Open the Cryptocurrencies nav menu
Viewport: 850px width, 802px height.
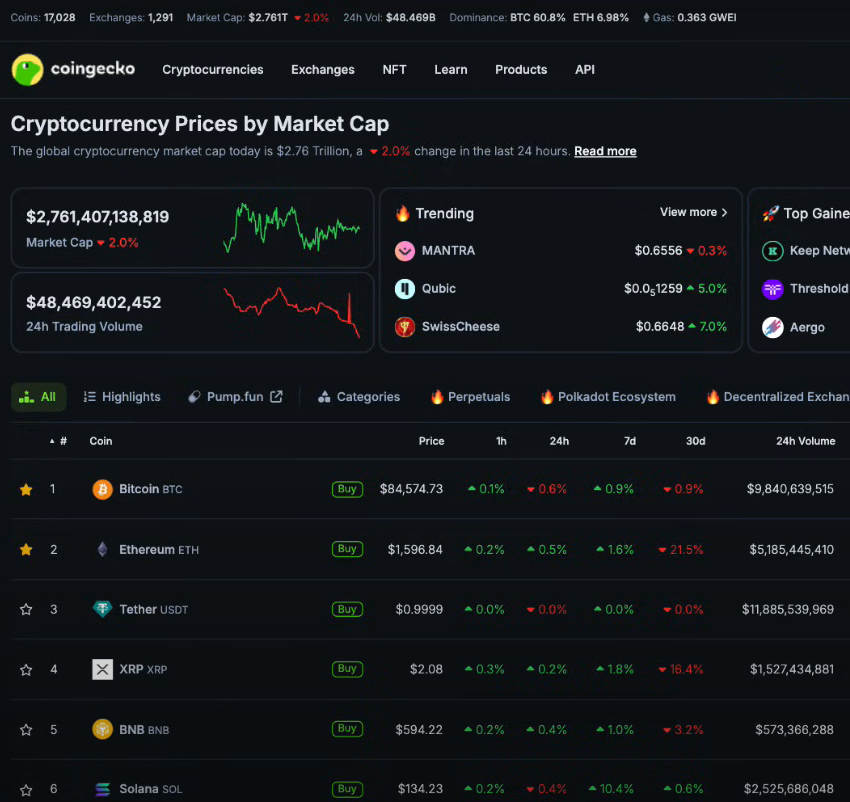(213, 70)
